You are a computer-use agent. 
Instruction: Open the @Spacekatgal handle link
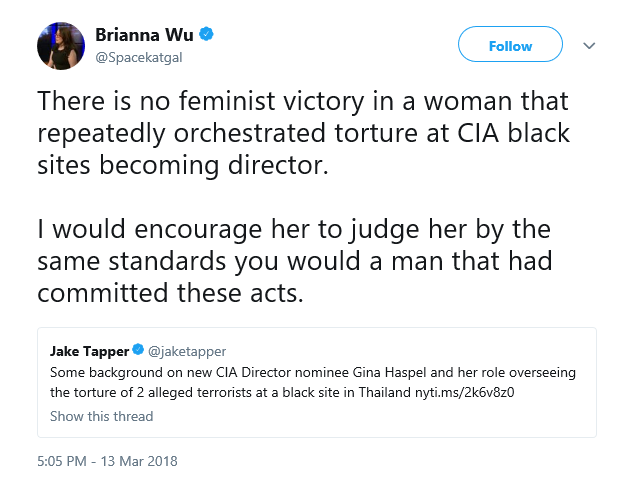pyautogui.click(x=139, y=58)
